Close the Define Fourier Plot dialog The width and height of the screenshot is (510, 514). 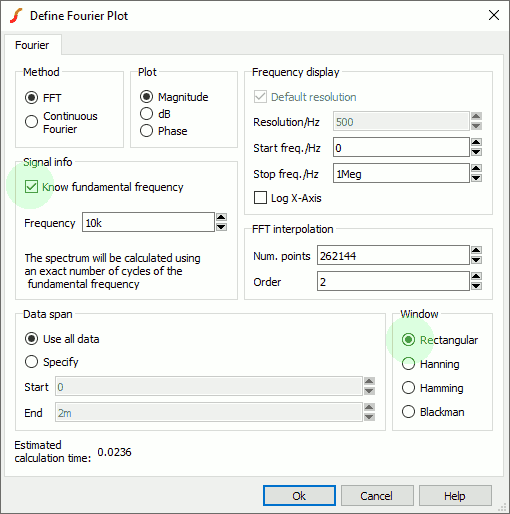coord(494,15)
